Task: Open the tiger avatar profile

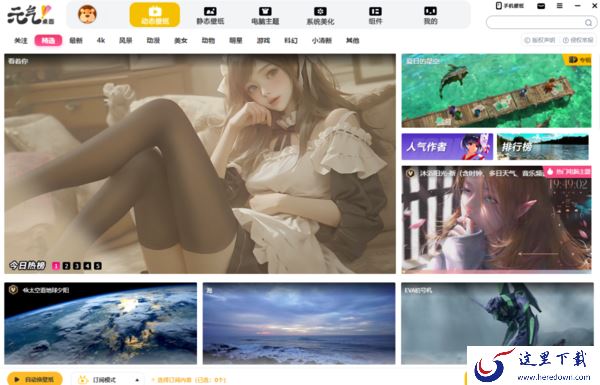Action: point(87,15)
